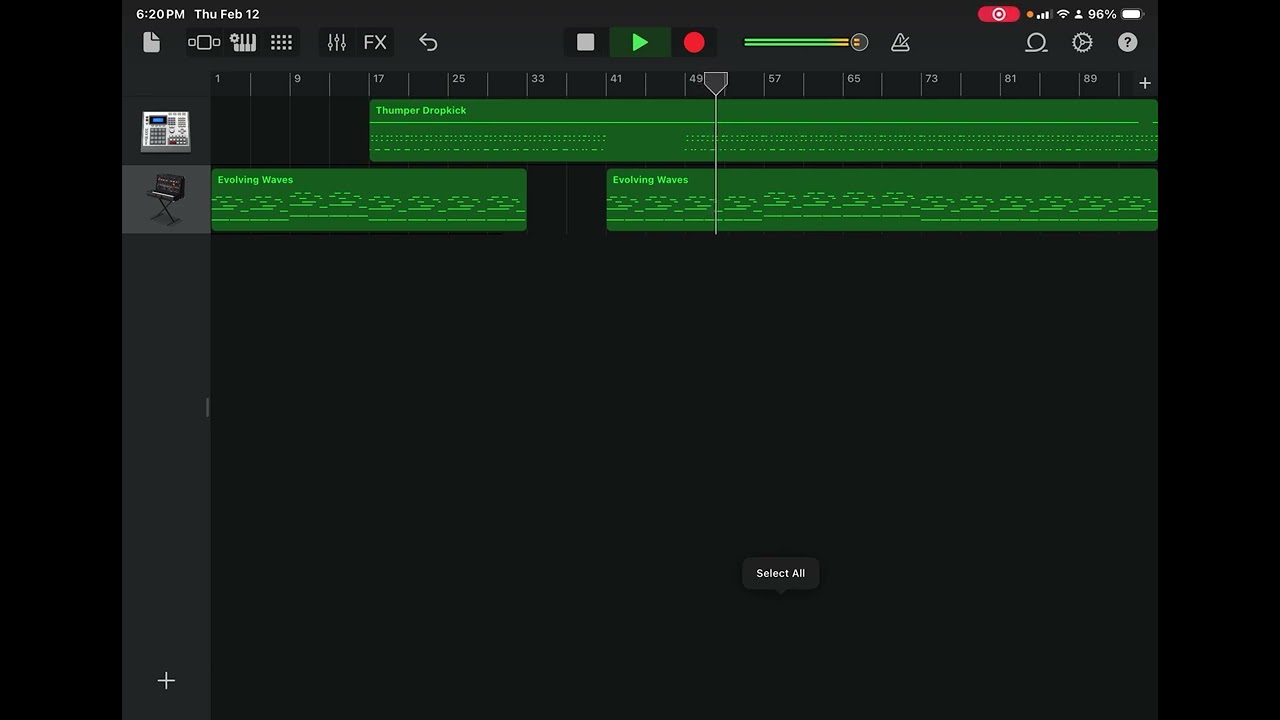Open the Live Loops grid view
1280x720 pixels.
click(x=282, y=42)
